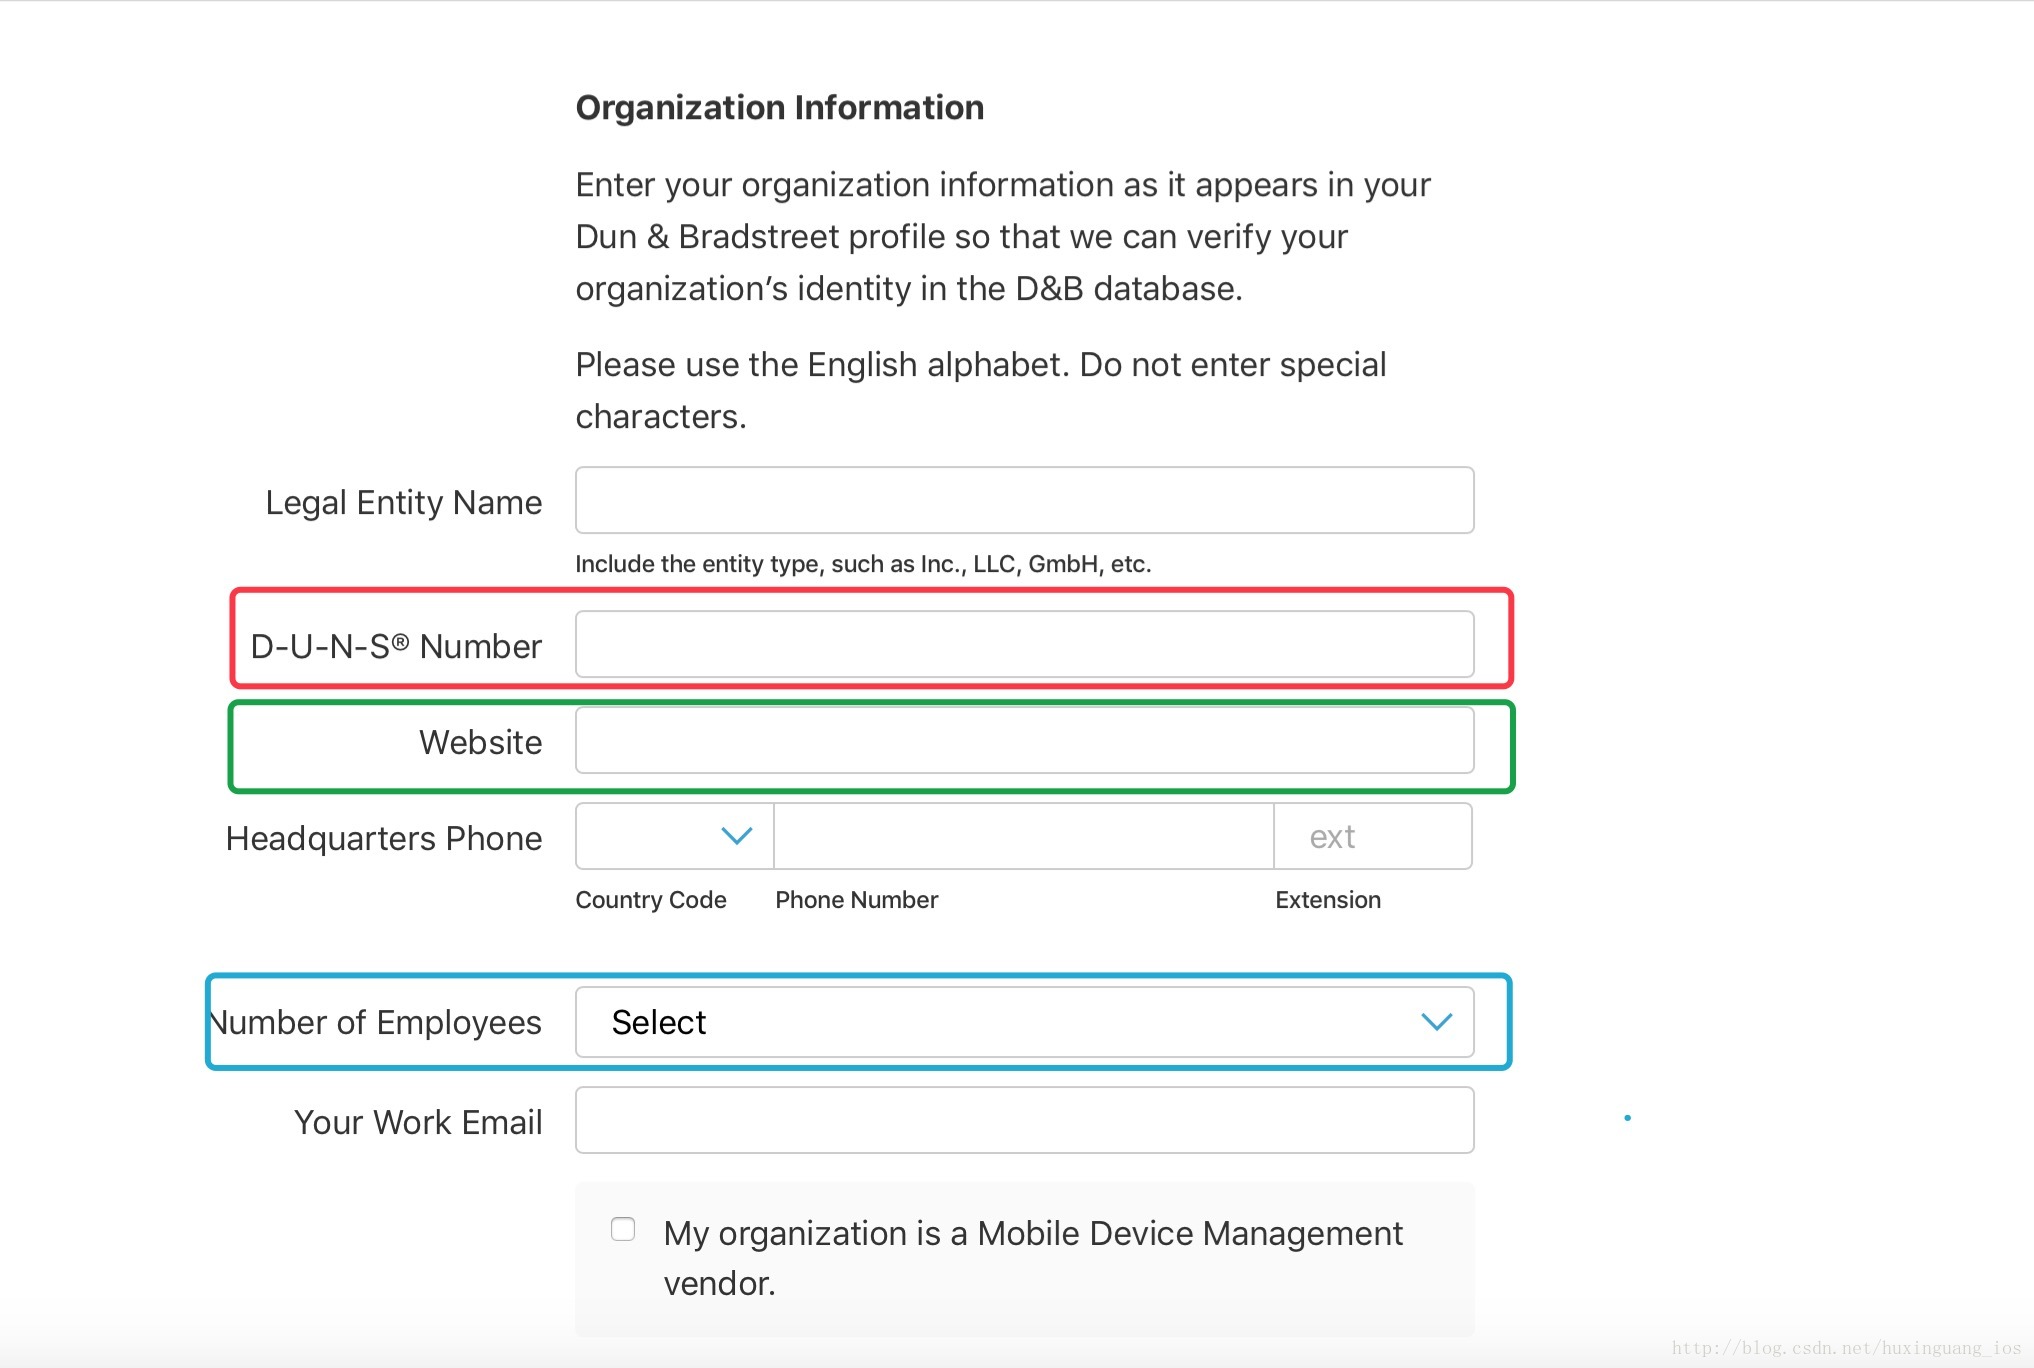The image size is (2034, 1368).
Task: Expand the Number of Employees Select dropdown
Action: click(x=1024, y=1022)
